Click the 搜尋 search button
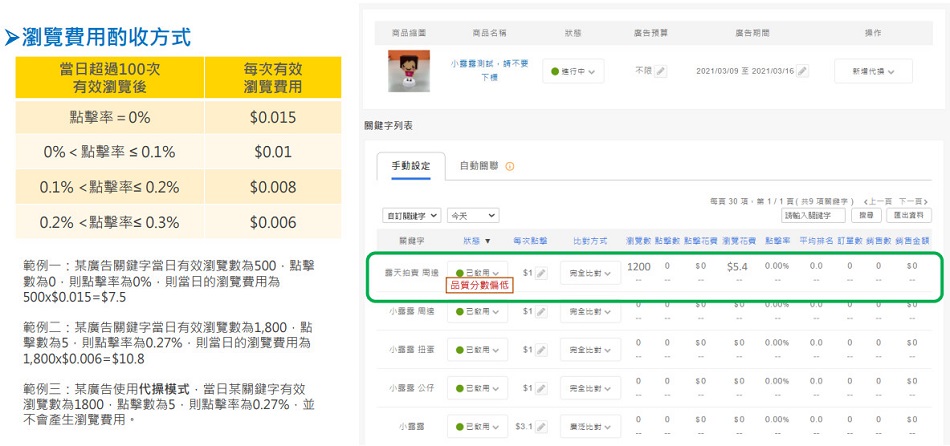The width and height of the screenshot is (950, 446). (x=867, y=215)
